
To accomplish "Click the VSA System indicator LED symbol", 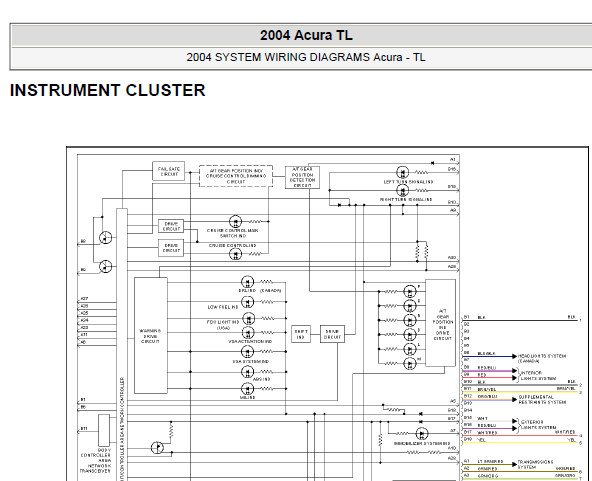I will click(247, 352).
